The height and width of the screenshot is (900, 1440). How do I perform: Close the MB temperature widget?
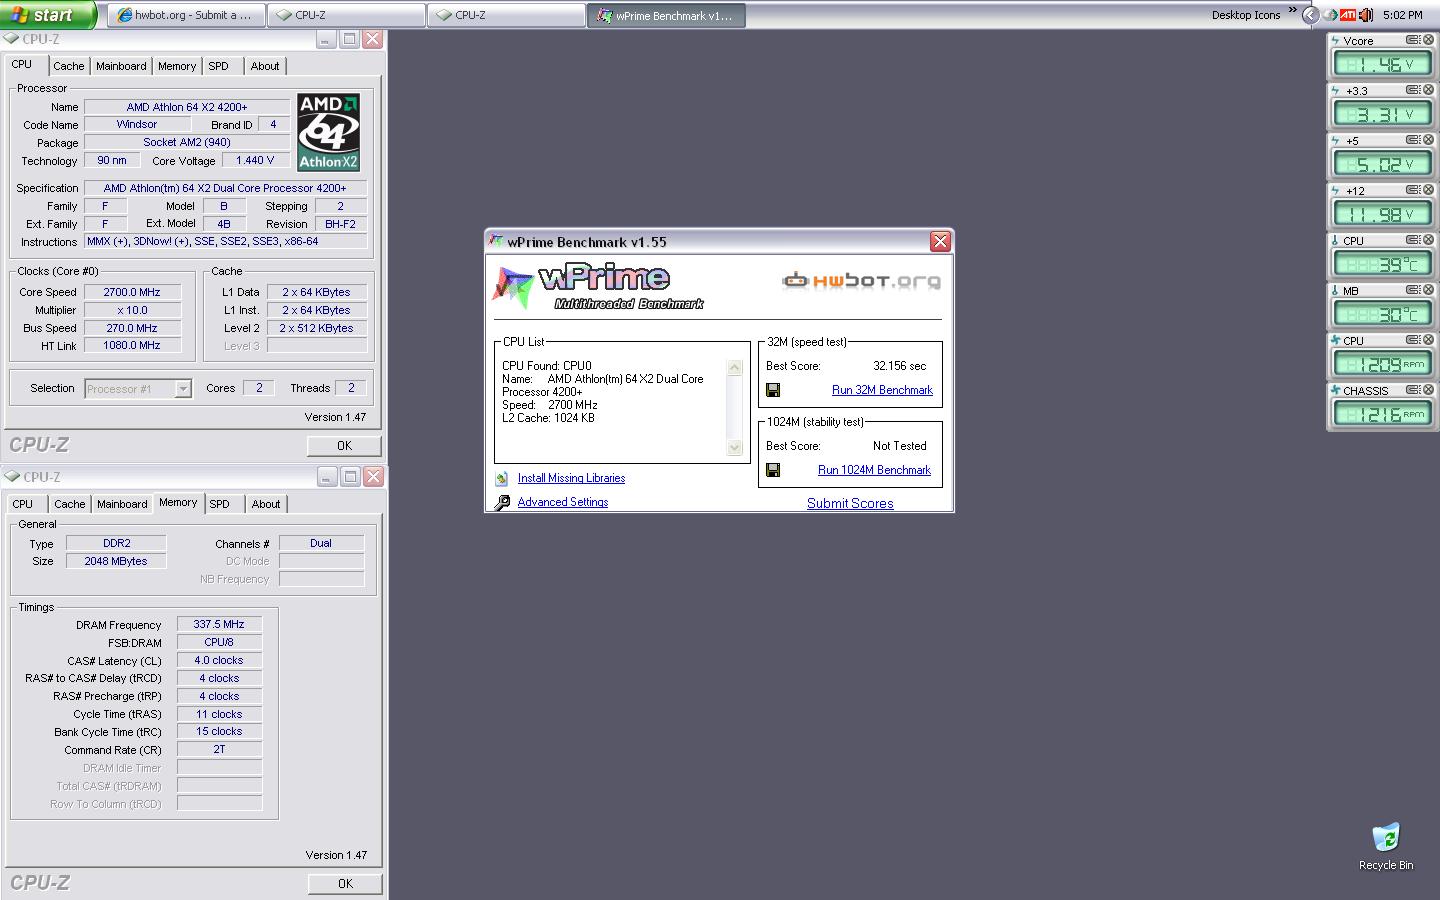(1429, 290)
